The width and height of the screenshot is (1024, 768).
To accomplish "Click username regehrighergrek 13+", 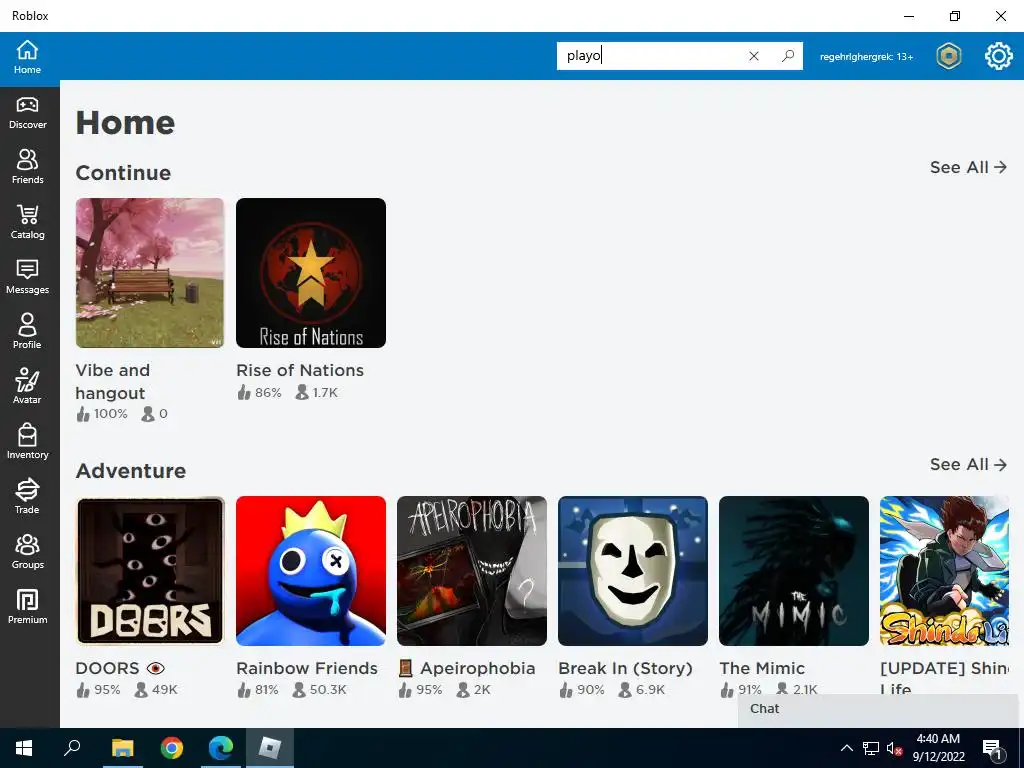I will click(866, 57).
